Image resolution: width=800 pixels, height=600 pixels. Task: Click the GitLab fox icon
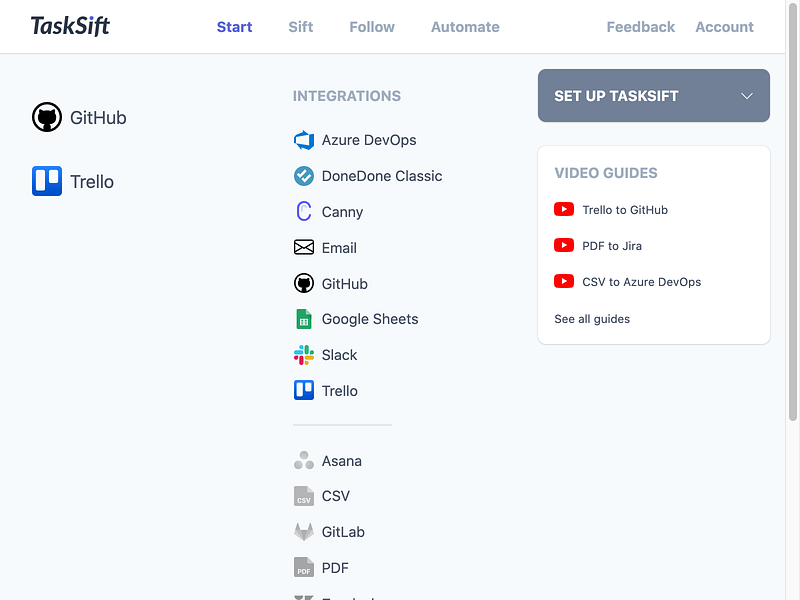304,532
